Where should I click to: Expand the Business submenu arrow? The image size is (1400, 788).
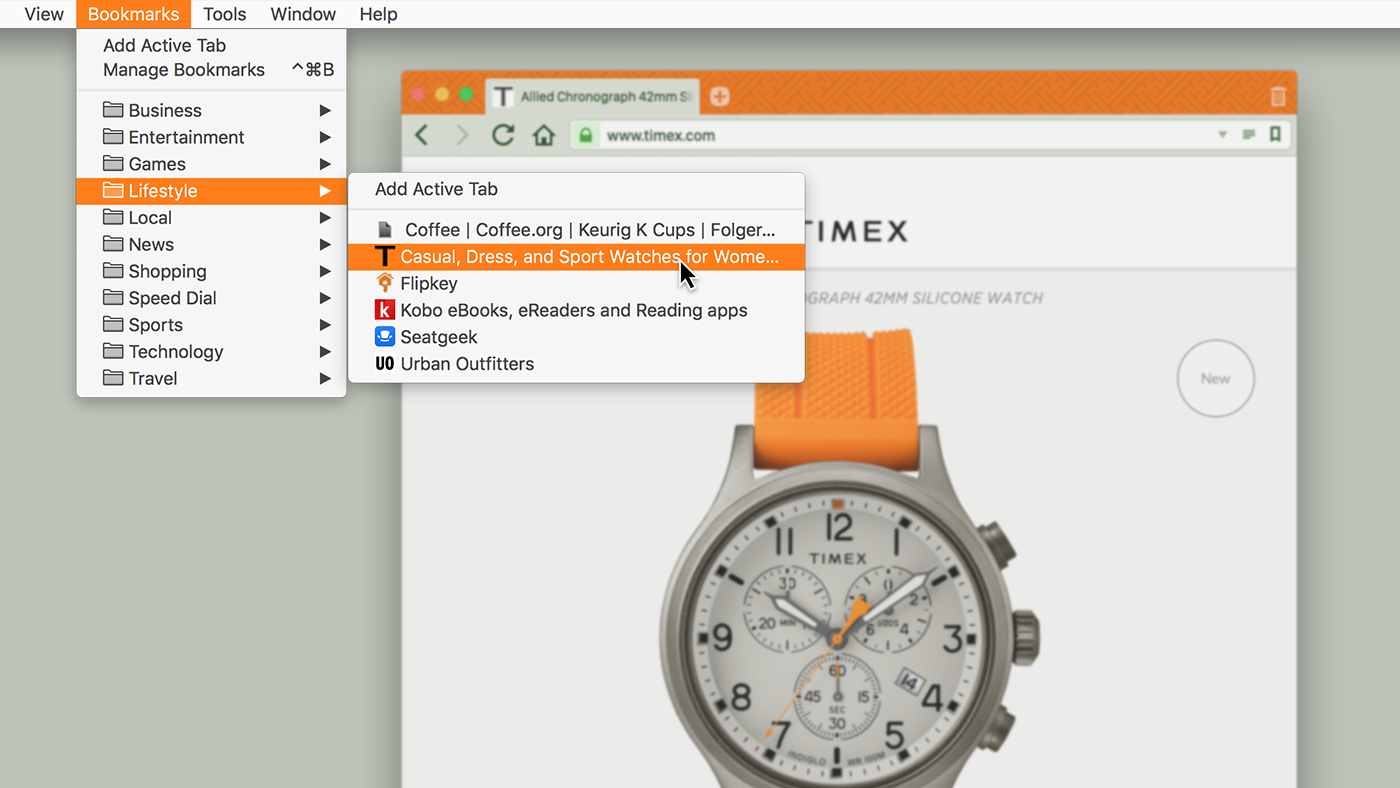pyautogui.click(x=325, y=110)
